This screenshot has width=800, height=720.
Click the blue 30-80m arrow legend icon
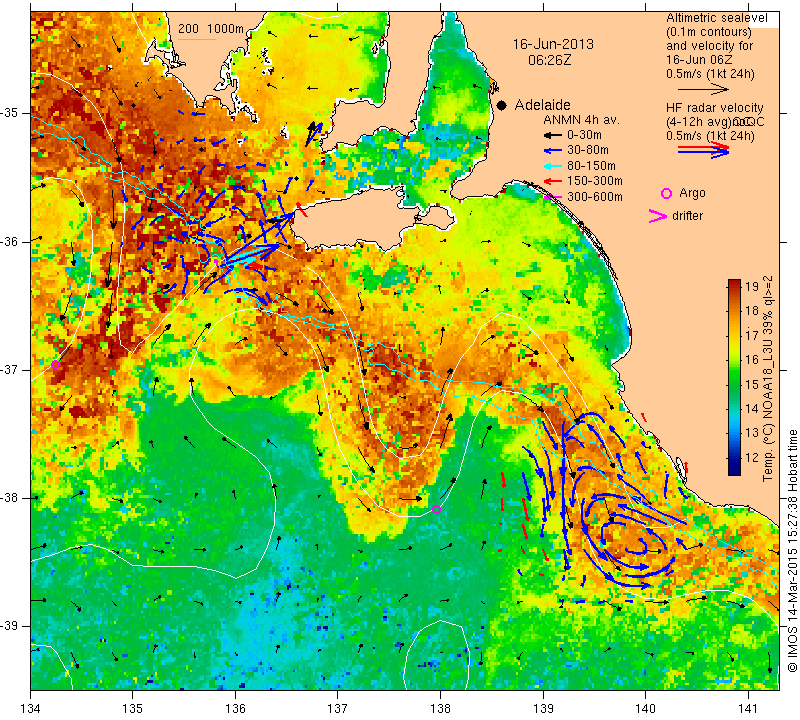pos(552,151)
